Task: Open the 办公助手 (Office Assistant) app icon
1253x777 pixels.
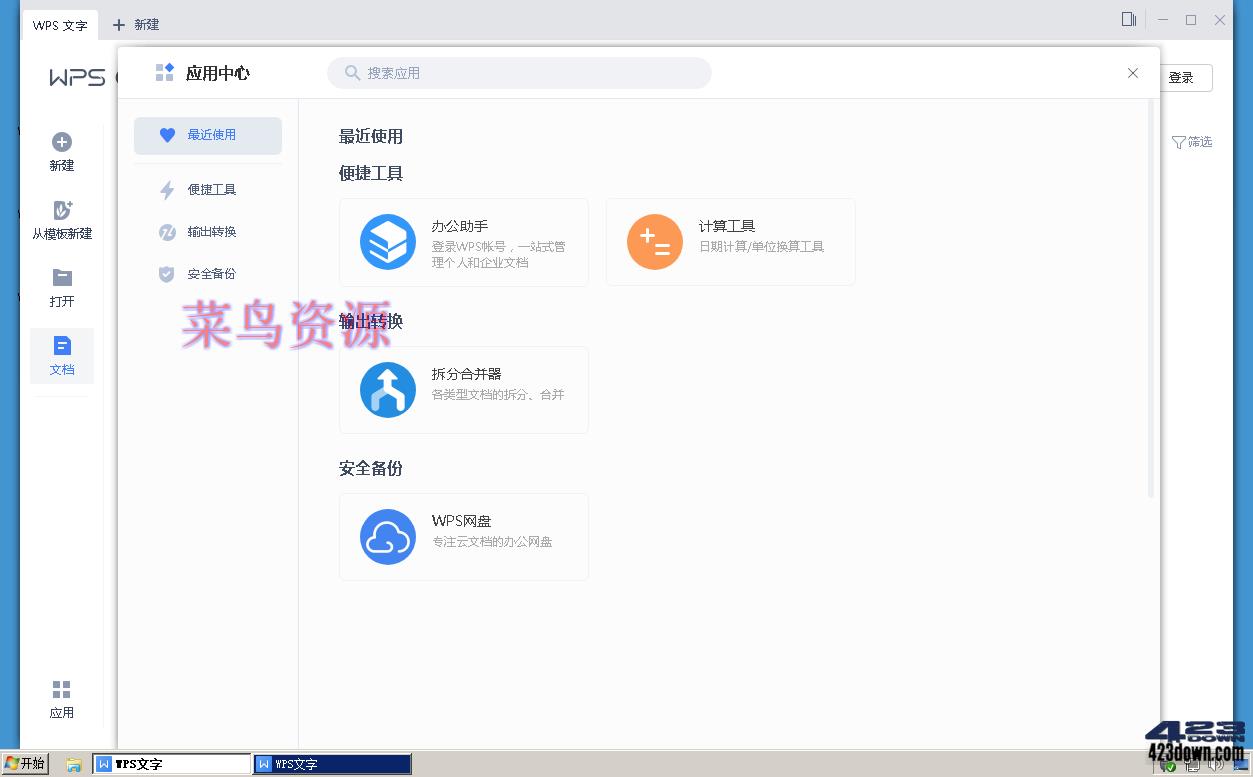Action: [x=387, y=242]
